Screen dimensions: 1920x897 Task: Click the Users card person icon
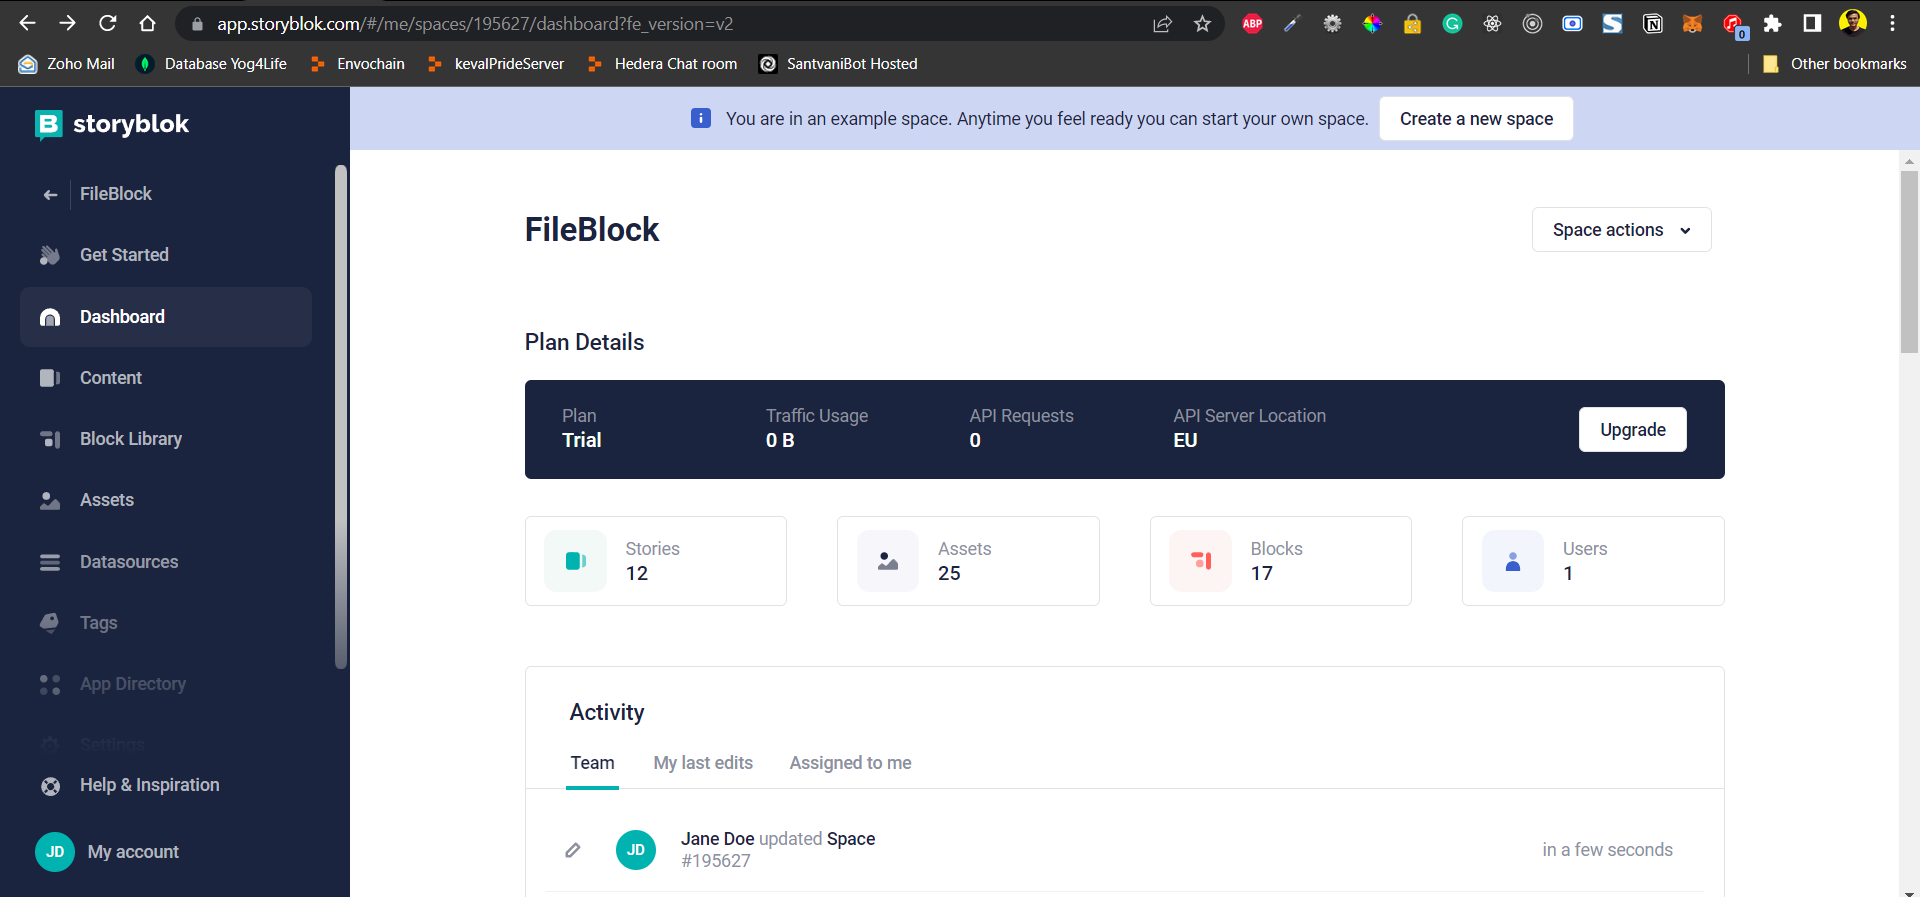coord(1513,561)
